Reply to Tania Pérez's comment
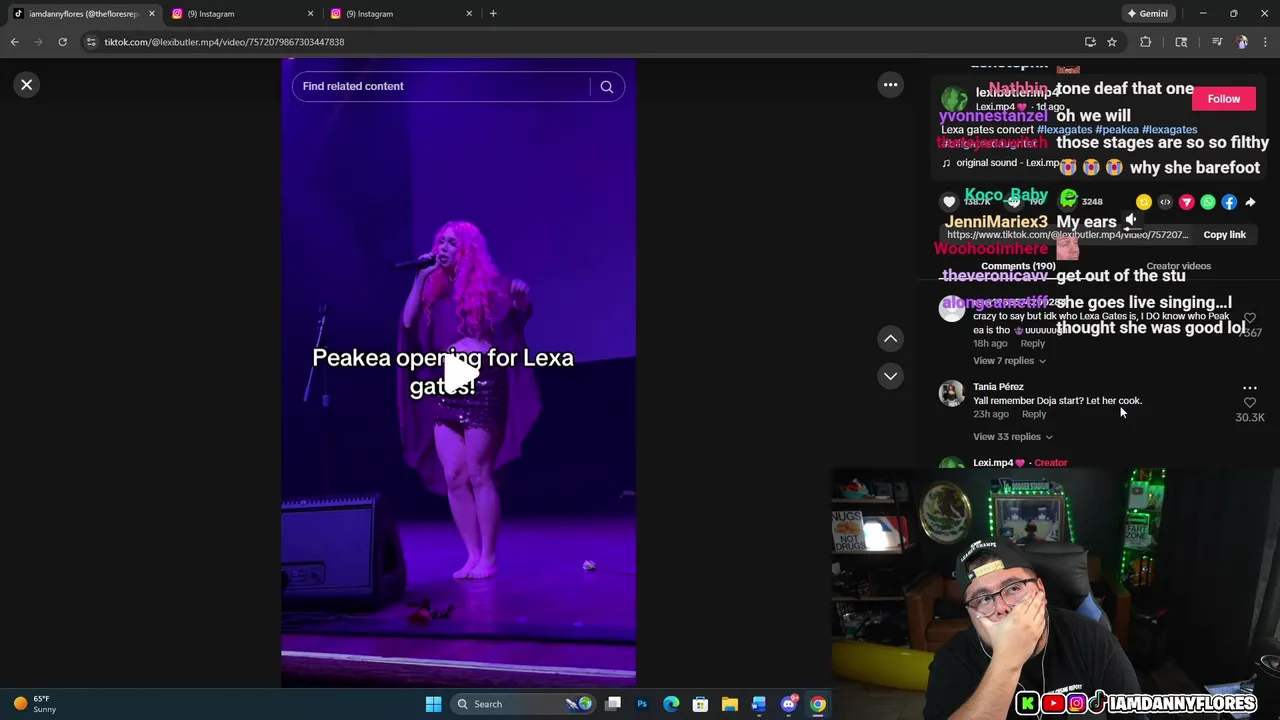This screenshot has width=1280, height=720. tap(1034, 414)
